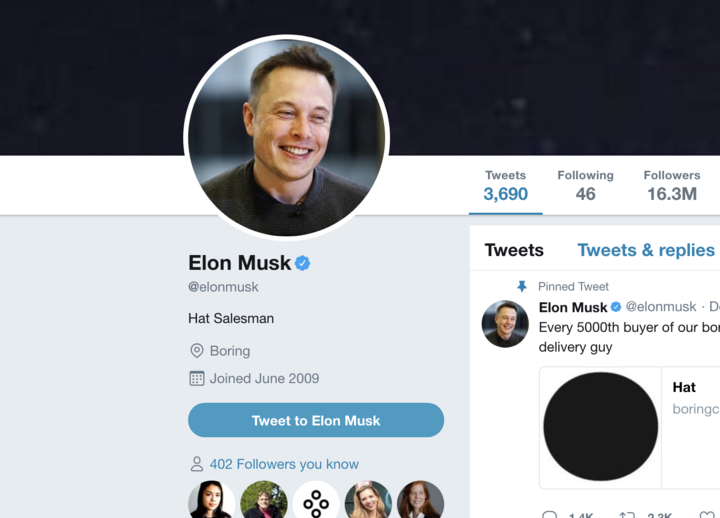Click the reply icon under the pinned tweet
This screenshot has width=720, height=518.
(549, 515)
